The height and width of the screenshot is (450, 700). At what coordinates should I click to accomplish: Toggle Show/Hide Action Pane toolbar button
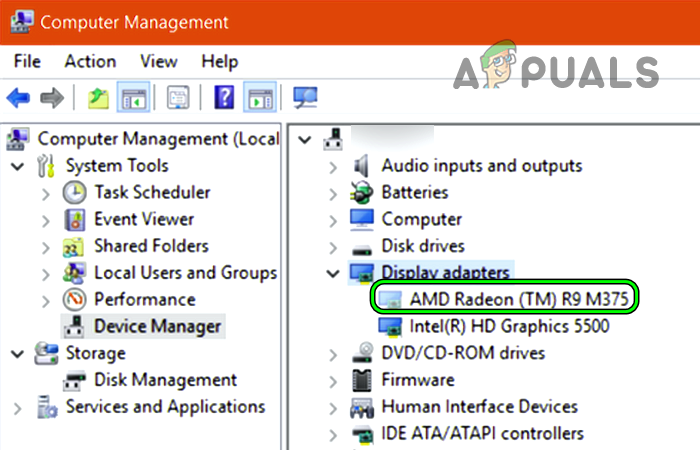coord(260,97)
